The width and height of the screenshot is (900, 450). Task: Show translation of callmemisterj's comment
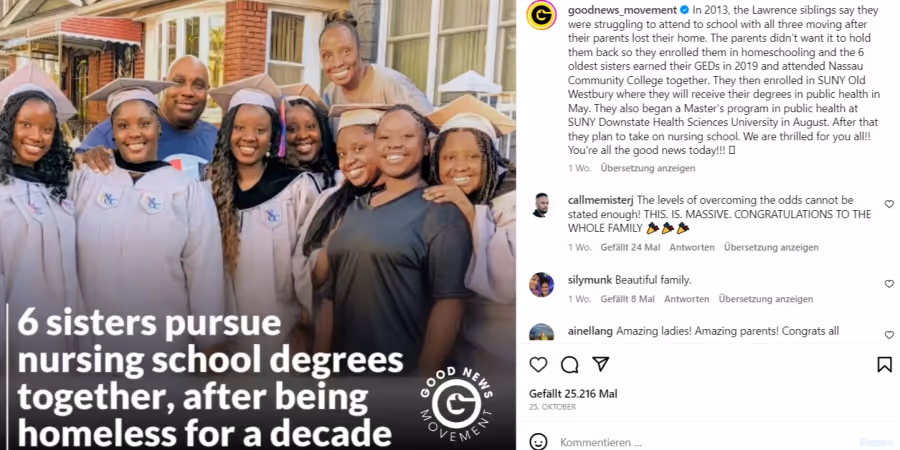pyautogui.click(x=771, y=247)
